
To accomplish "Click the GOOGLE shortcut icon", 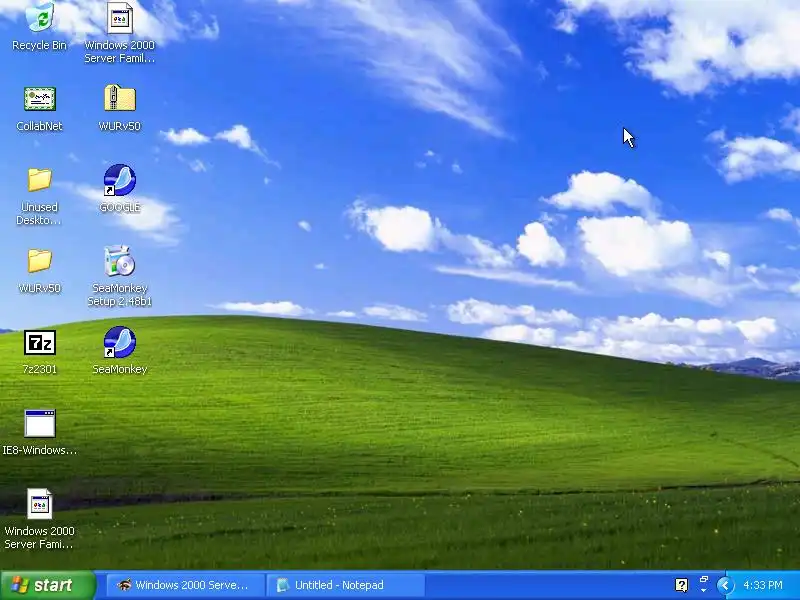I will [120, 180].
